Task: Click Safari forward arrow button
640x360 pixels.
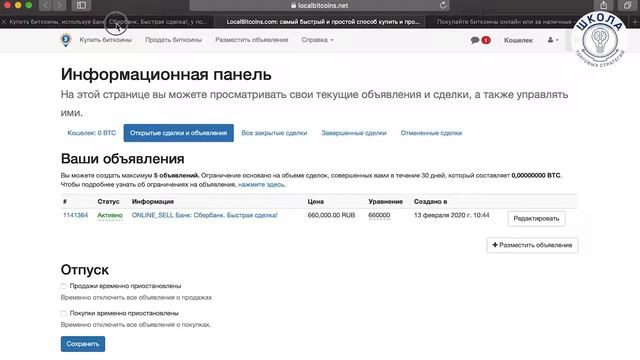Action: (x=59, y=5)
